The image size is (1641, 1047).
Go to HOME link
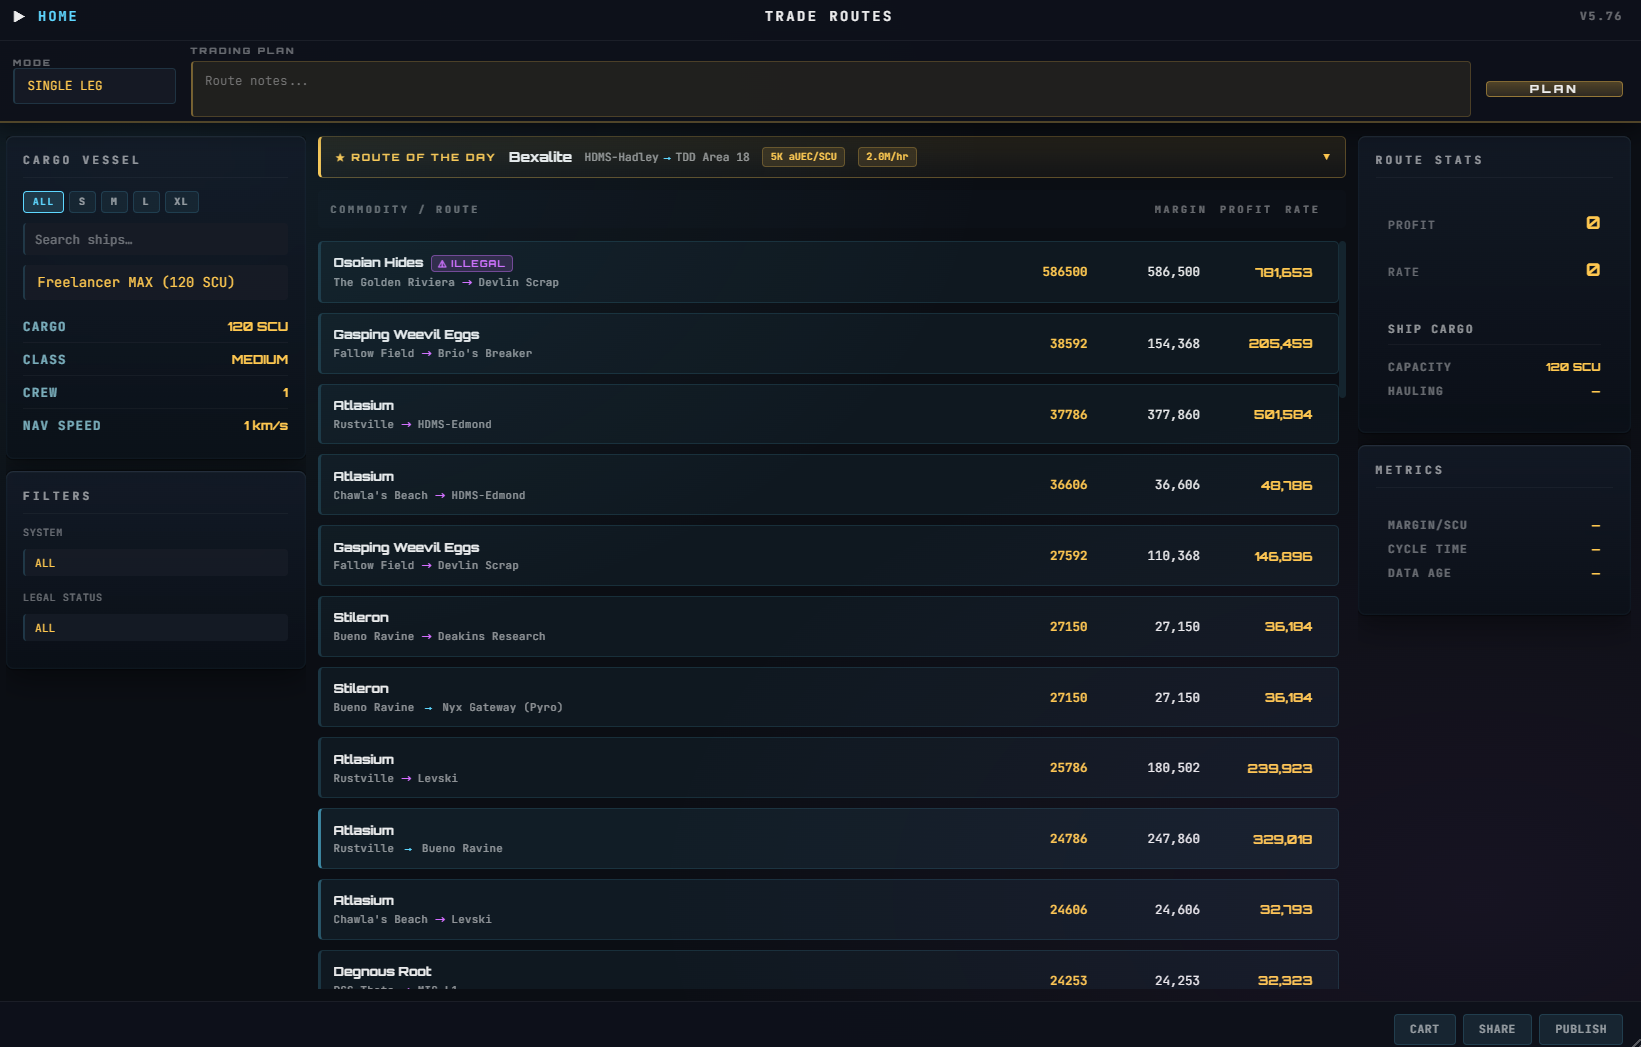tap(57, 16)
